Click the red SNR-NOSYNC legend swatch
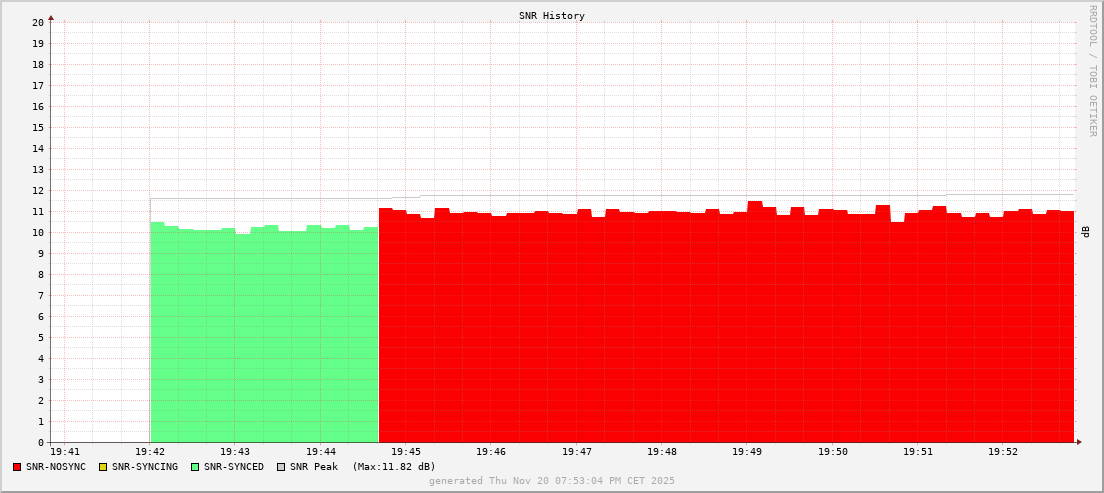Image resolution: width=1104 pixels, height=493 pixels. [17, 467]
